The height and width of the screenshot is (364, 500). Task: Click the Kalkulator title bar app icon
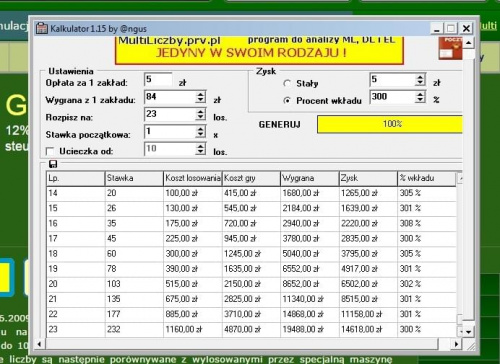pos(42,28)
